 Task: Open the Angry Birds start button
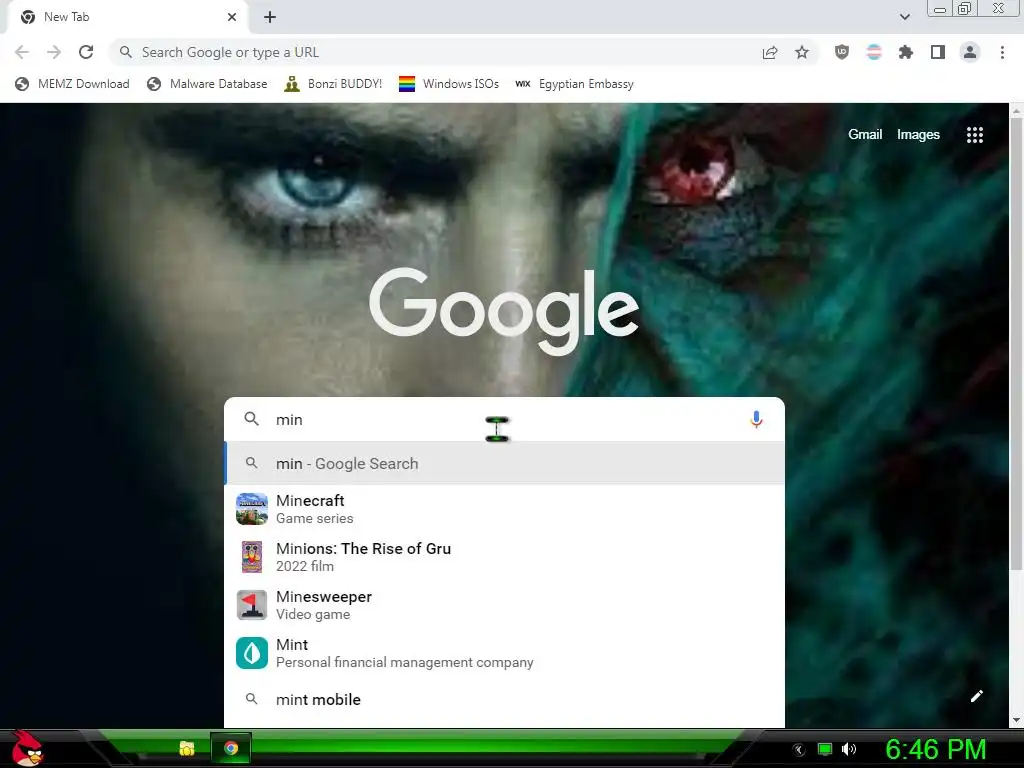pyautogui.click(x=27, y=749)
